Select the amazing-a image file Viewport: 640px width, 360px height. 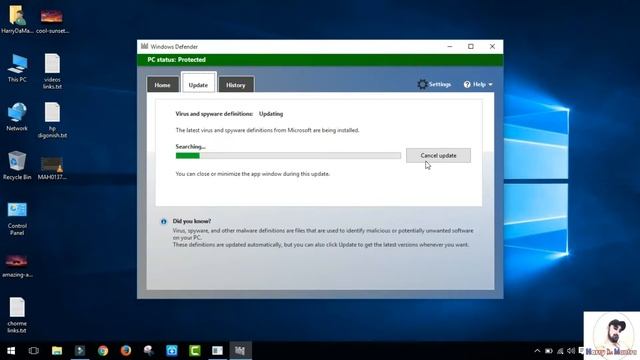tap(17, 265)
